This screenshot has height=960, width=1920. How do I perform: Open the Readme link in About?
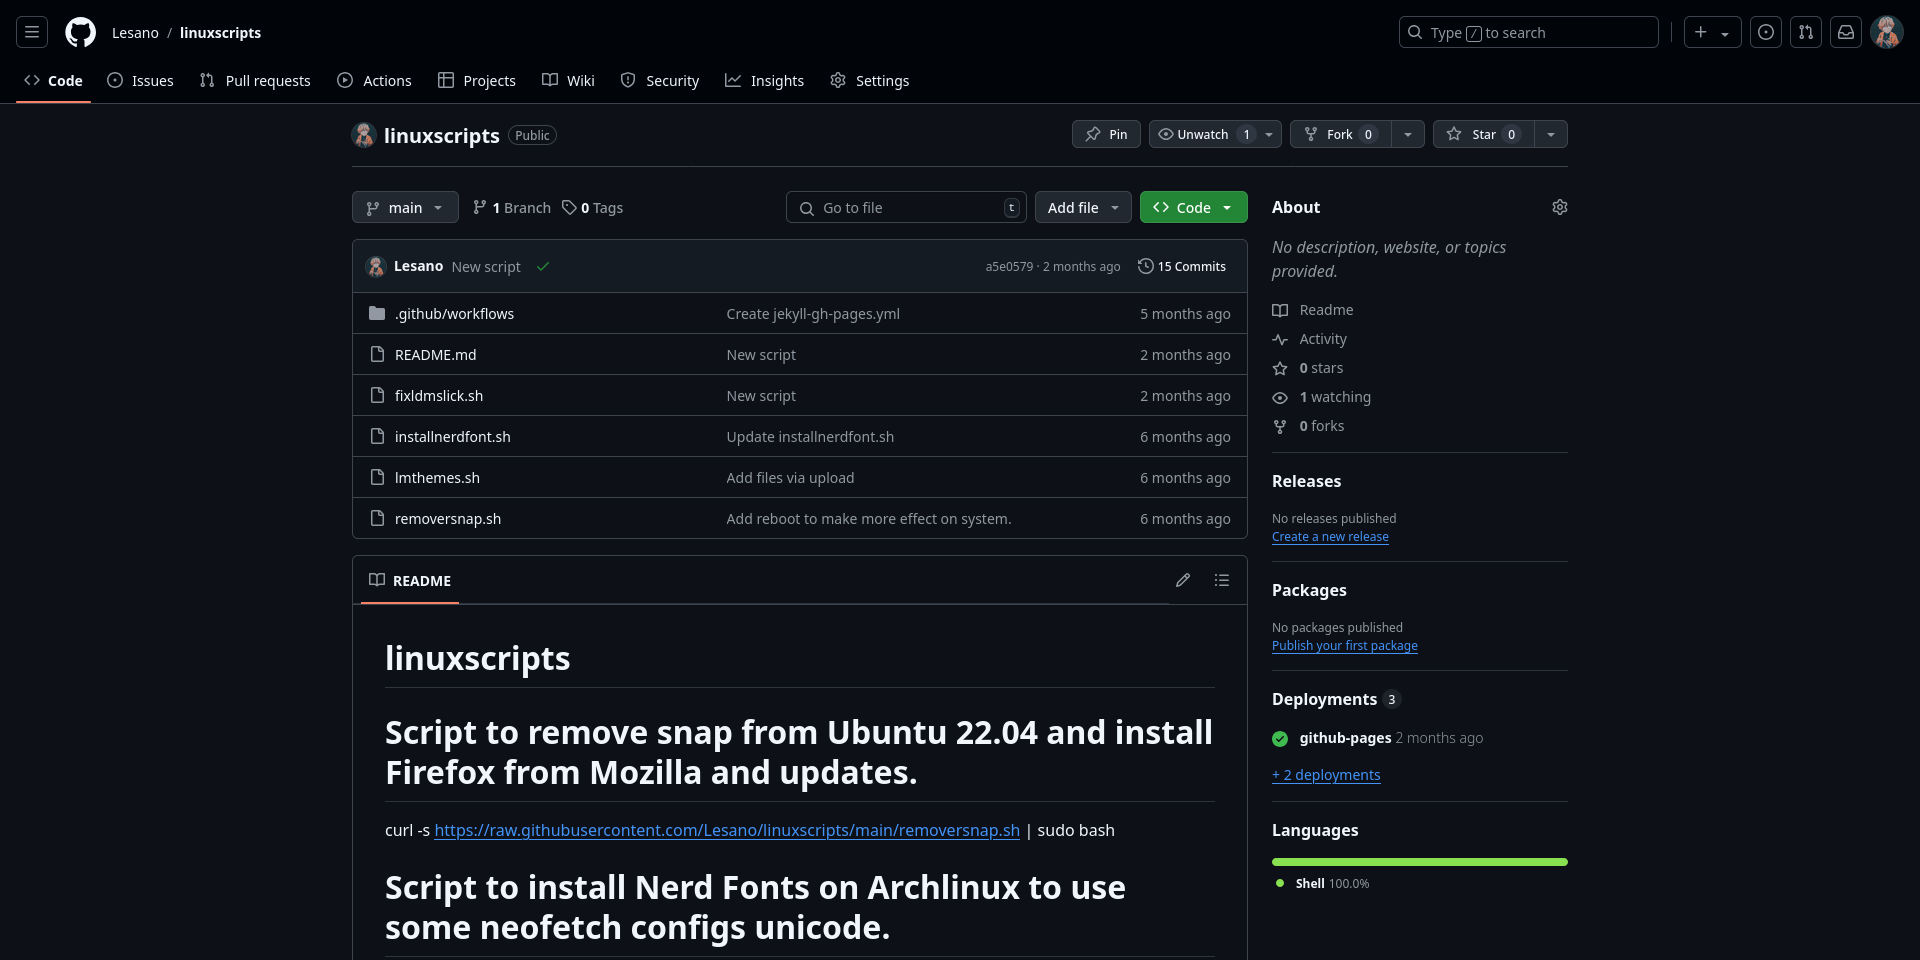pos(1312,310)
